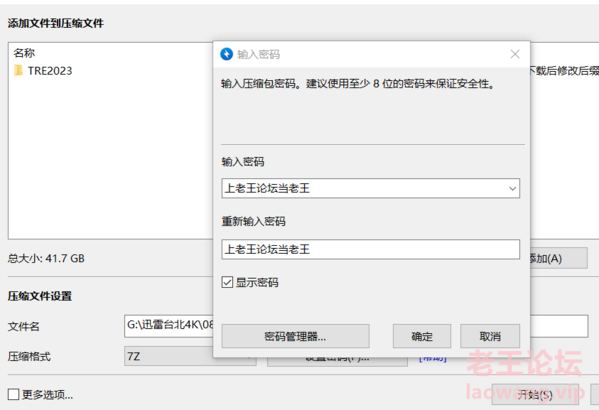Uncheck the 显示密码 checkbox
Viewport: 599px width, 410px height.
pos(227,282)
